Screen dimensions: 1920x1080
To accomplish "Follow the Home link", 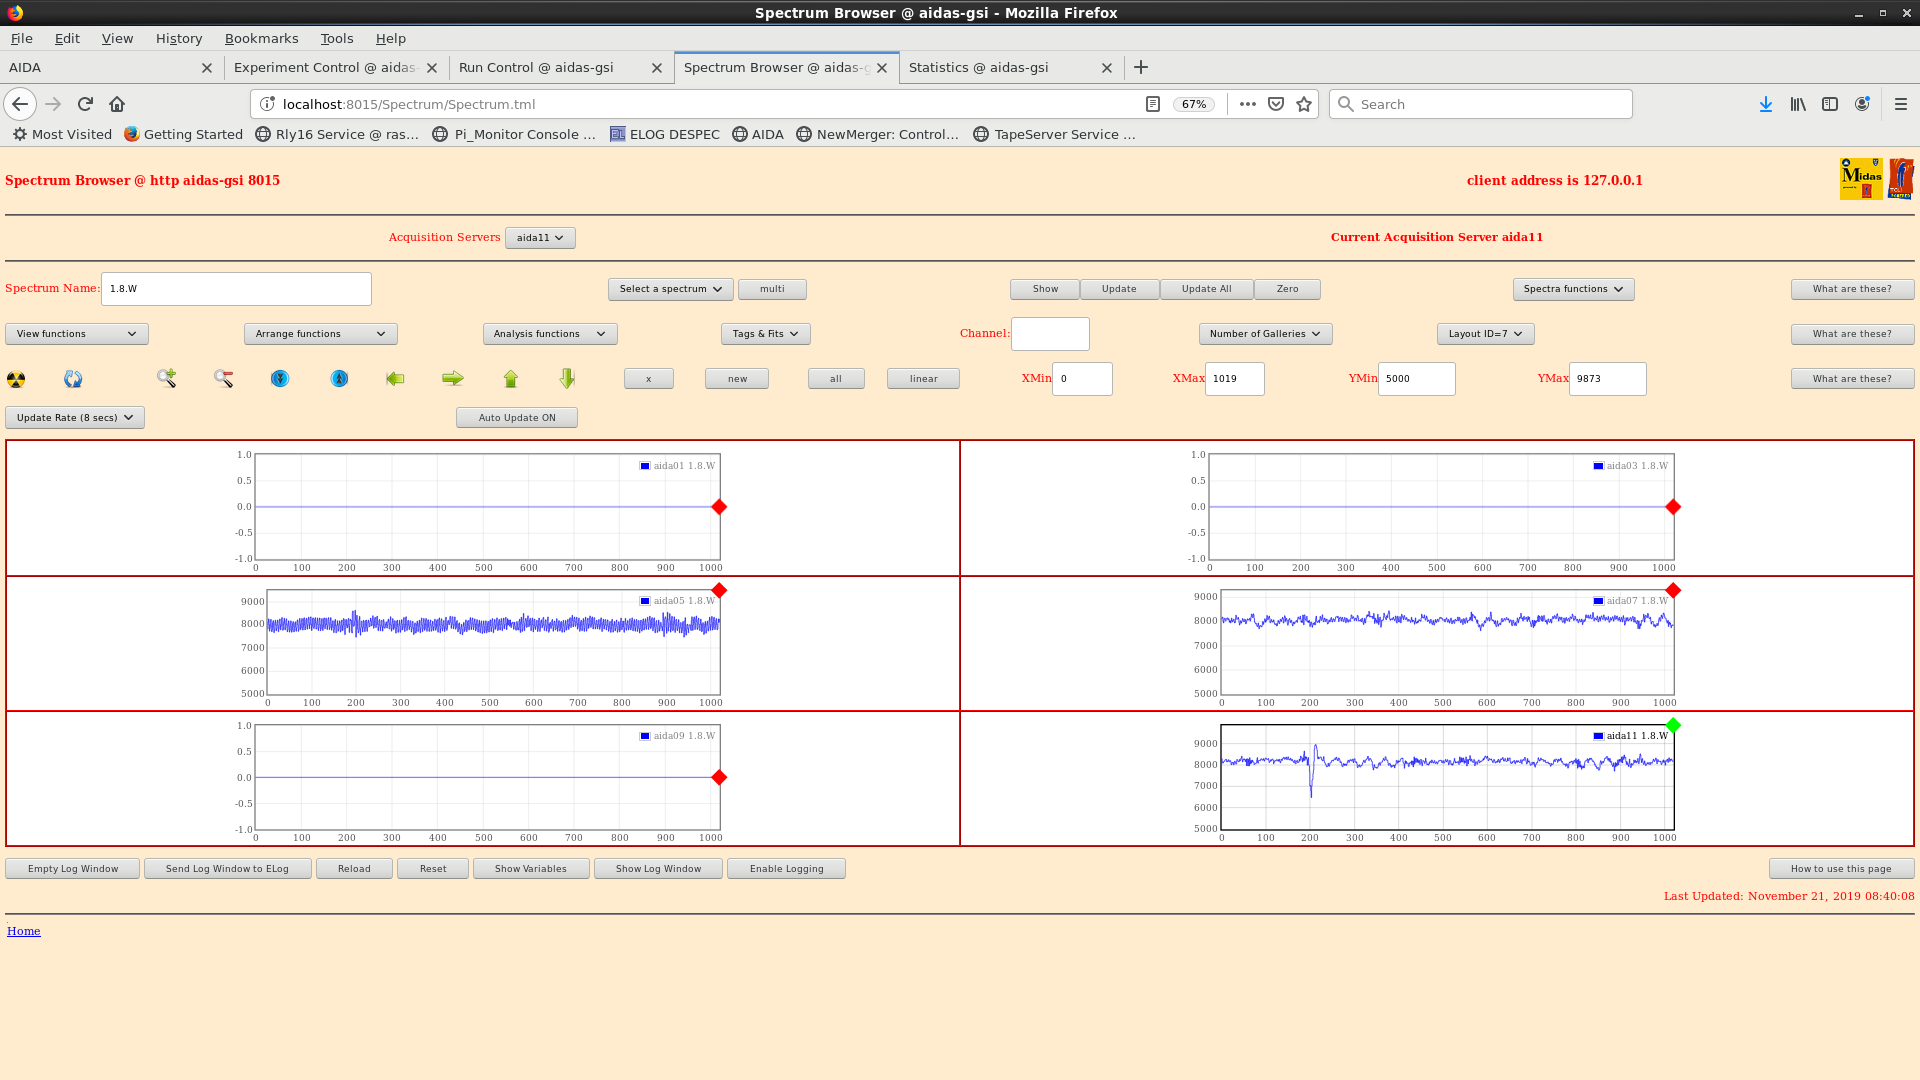I will 24,931.
